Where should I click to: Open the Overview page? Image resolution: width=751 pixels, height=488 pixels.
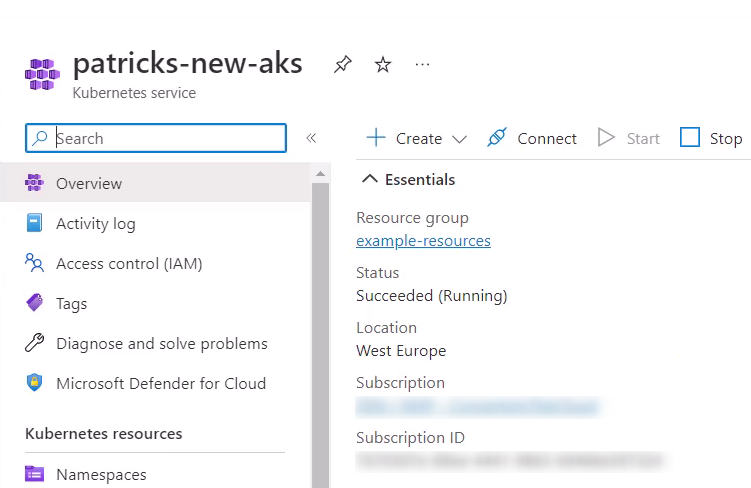(155, 183)
